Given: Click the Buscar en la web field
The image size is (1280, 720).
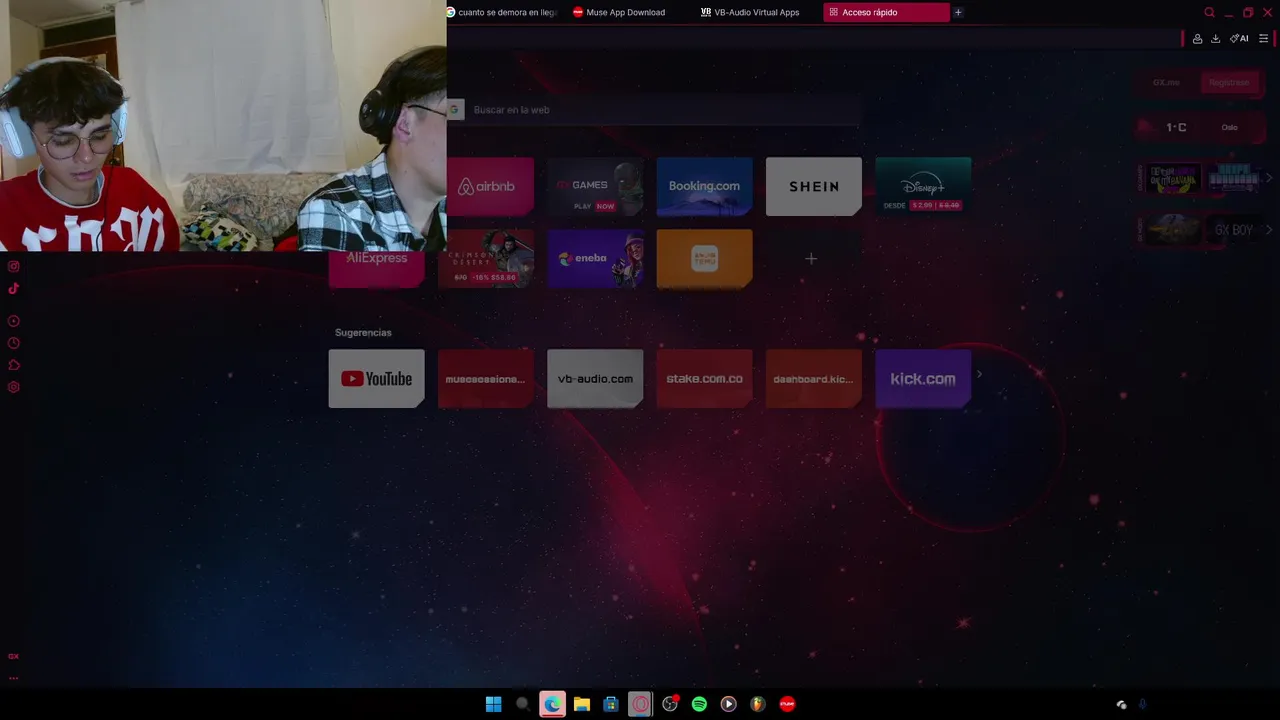Looking at the screenshot, I should (655, 110).
